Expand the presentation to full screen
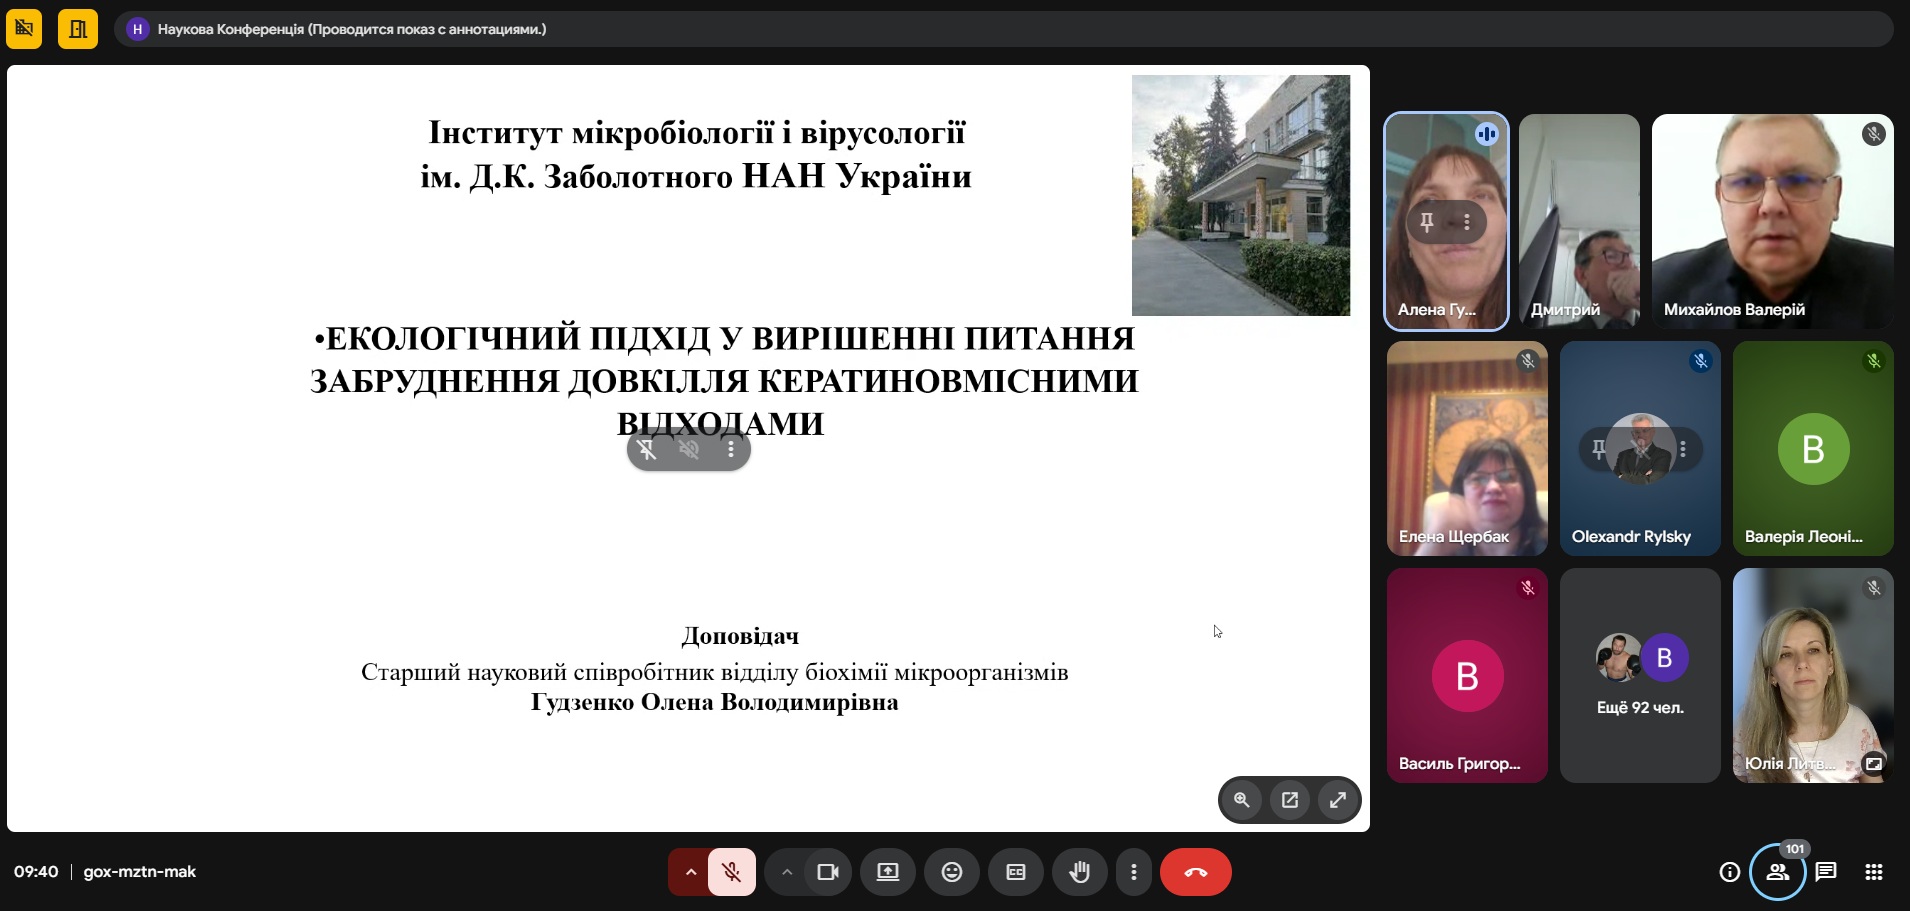Viewport: 1910px width, 911px height. pos(1338,800)
